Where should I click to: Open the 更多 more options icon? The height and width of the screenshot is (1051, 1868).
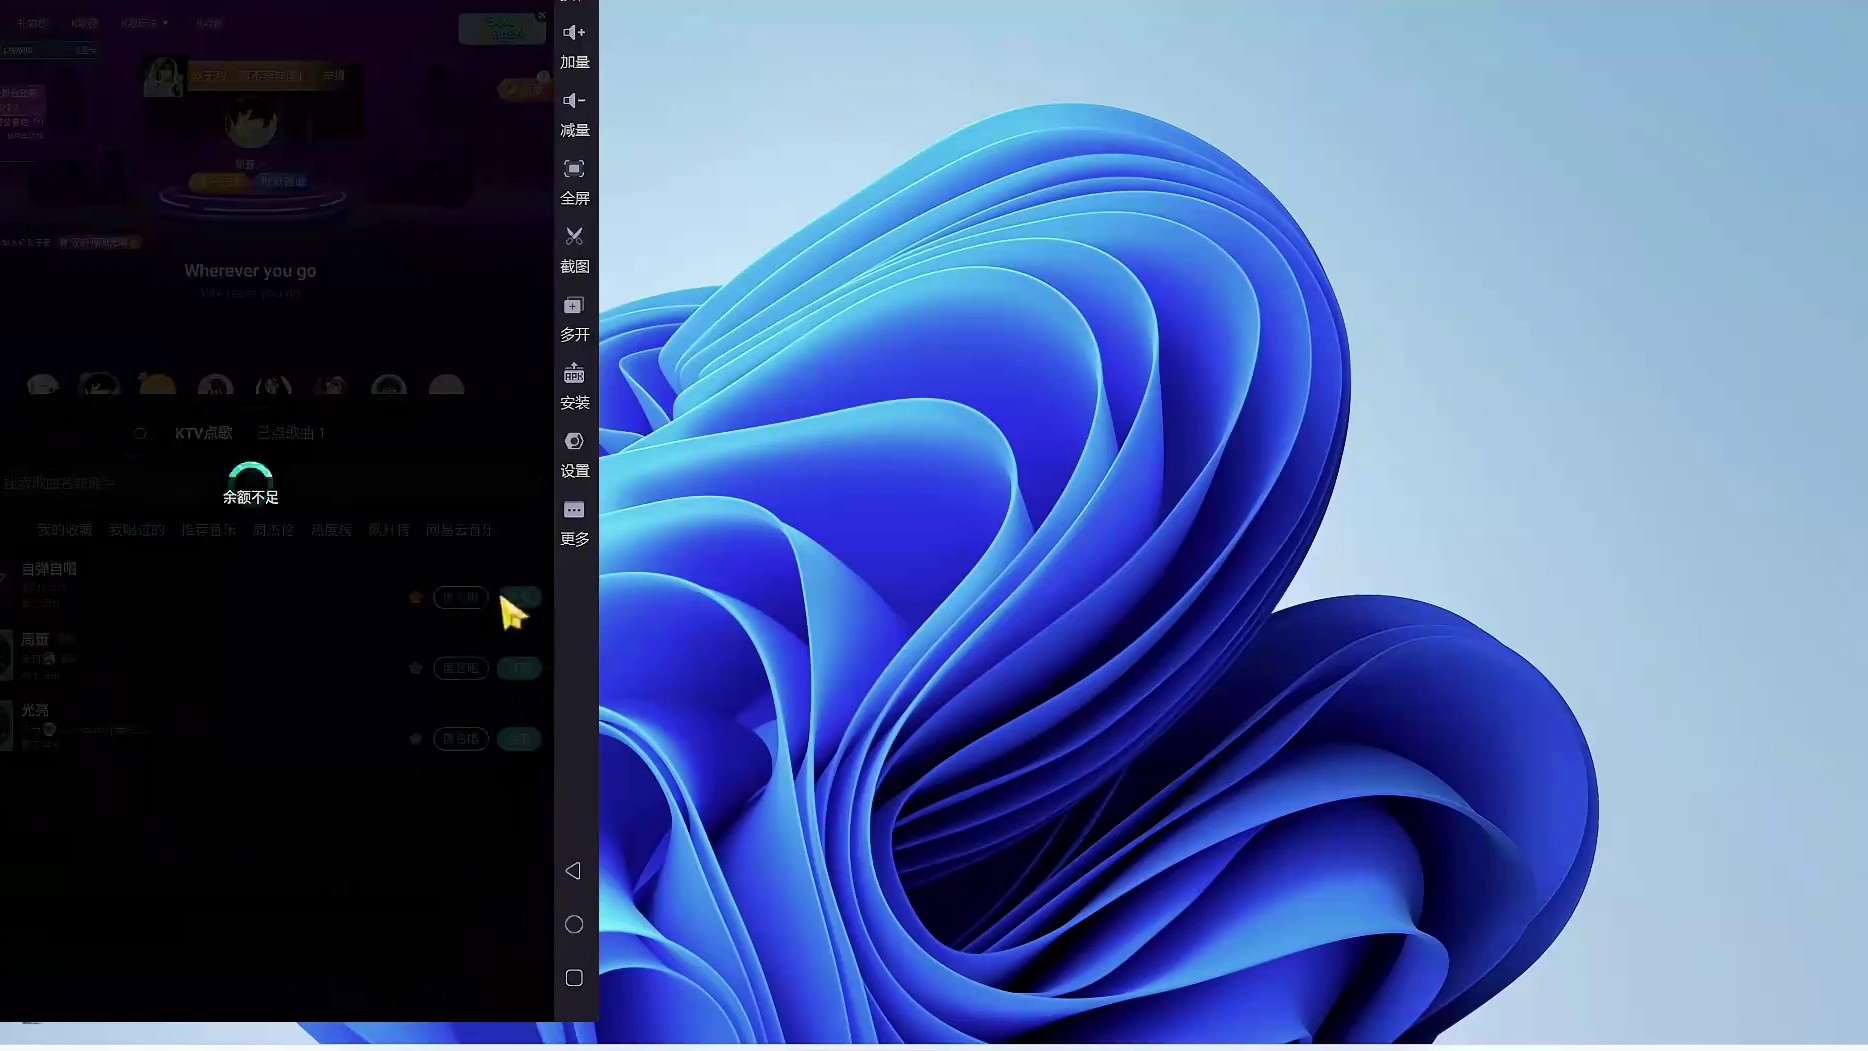574,510
